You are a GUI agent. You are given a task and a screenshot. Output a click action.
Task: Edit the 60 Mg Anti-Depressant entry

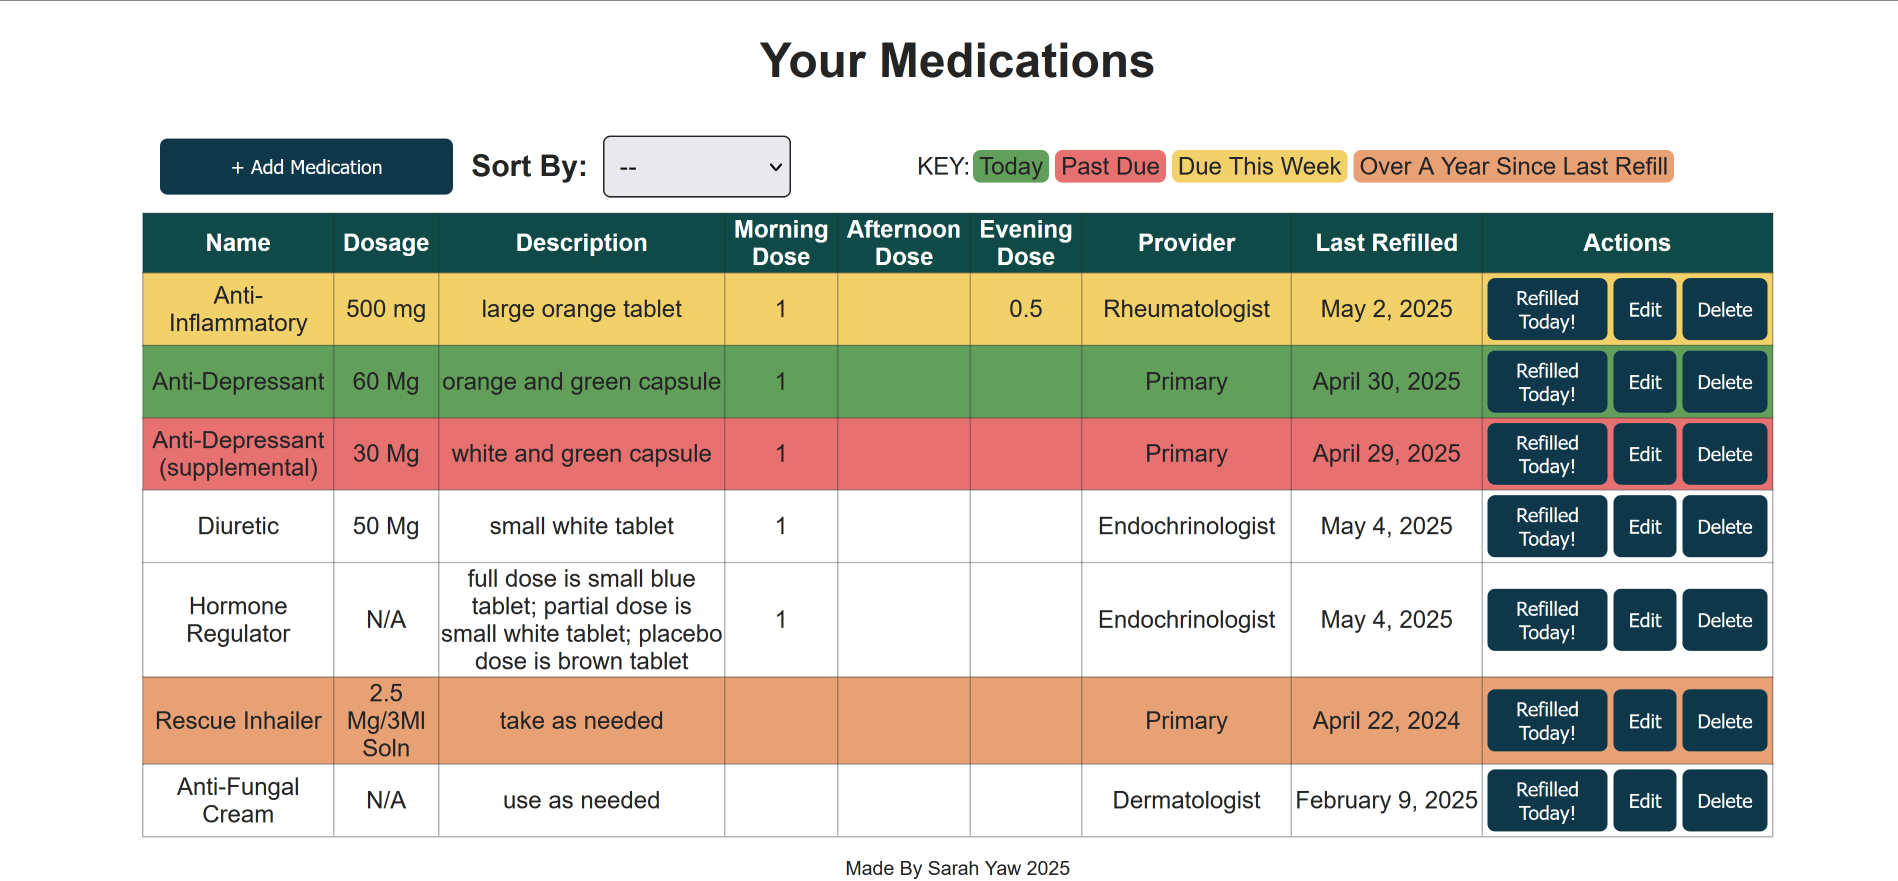tap(1644, 382)
